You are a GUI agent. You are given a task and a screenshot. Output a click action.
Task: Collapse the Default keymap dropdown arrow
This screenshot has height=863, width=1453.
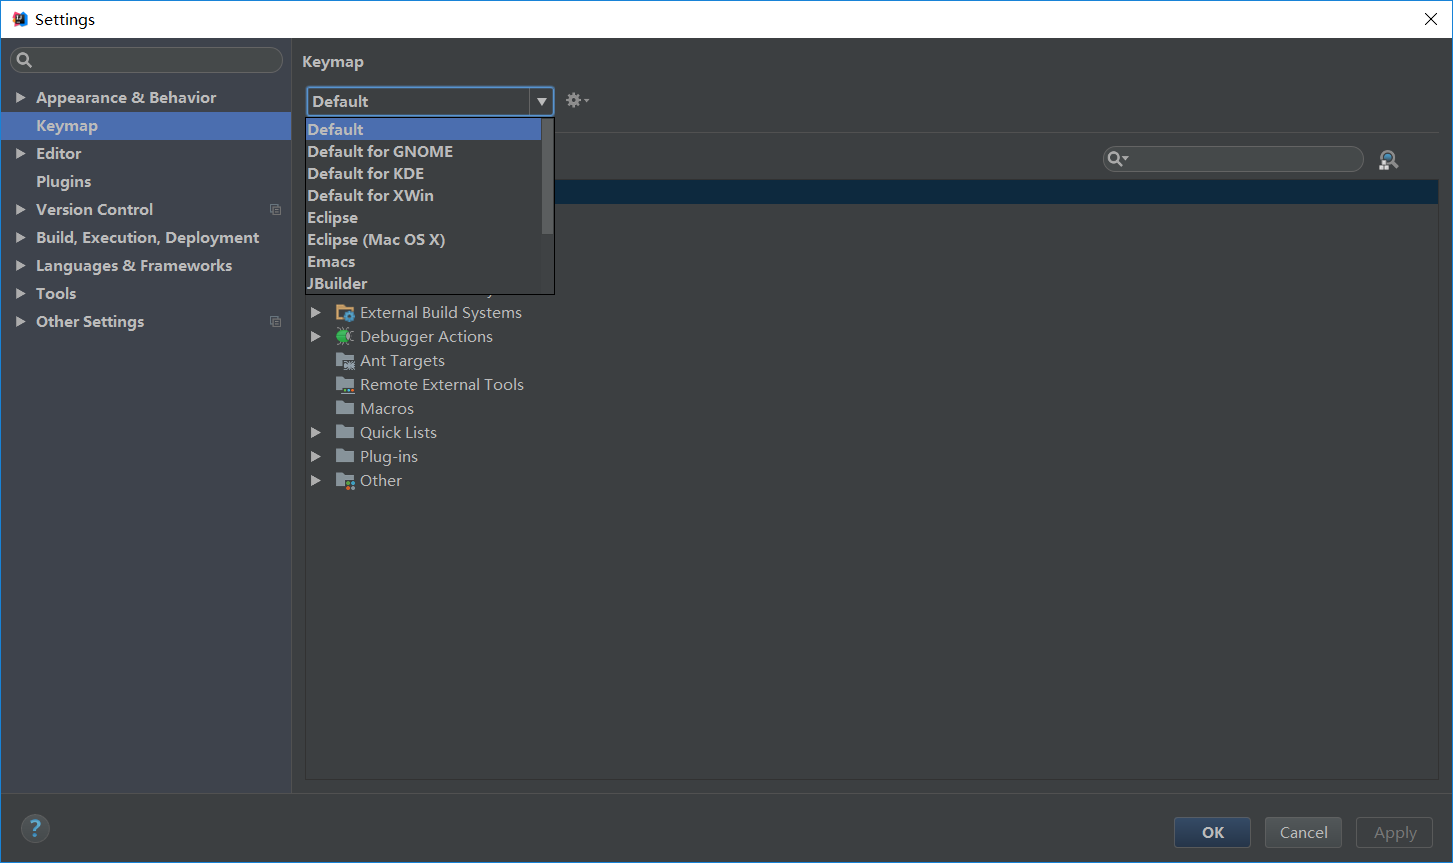pyautogui.click(x=541, y=101)
